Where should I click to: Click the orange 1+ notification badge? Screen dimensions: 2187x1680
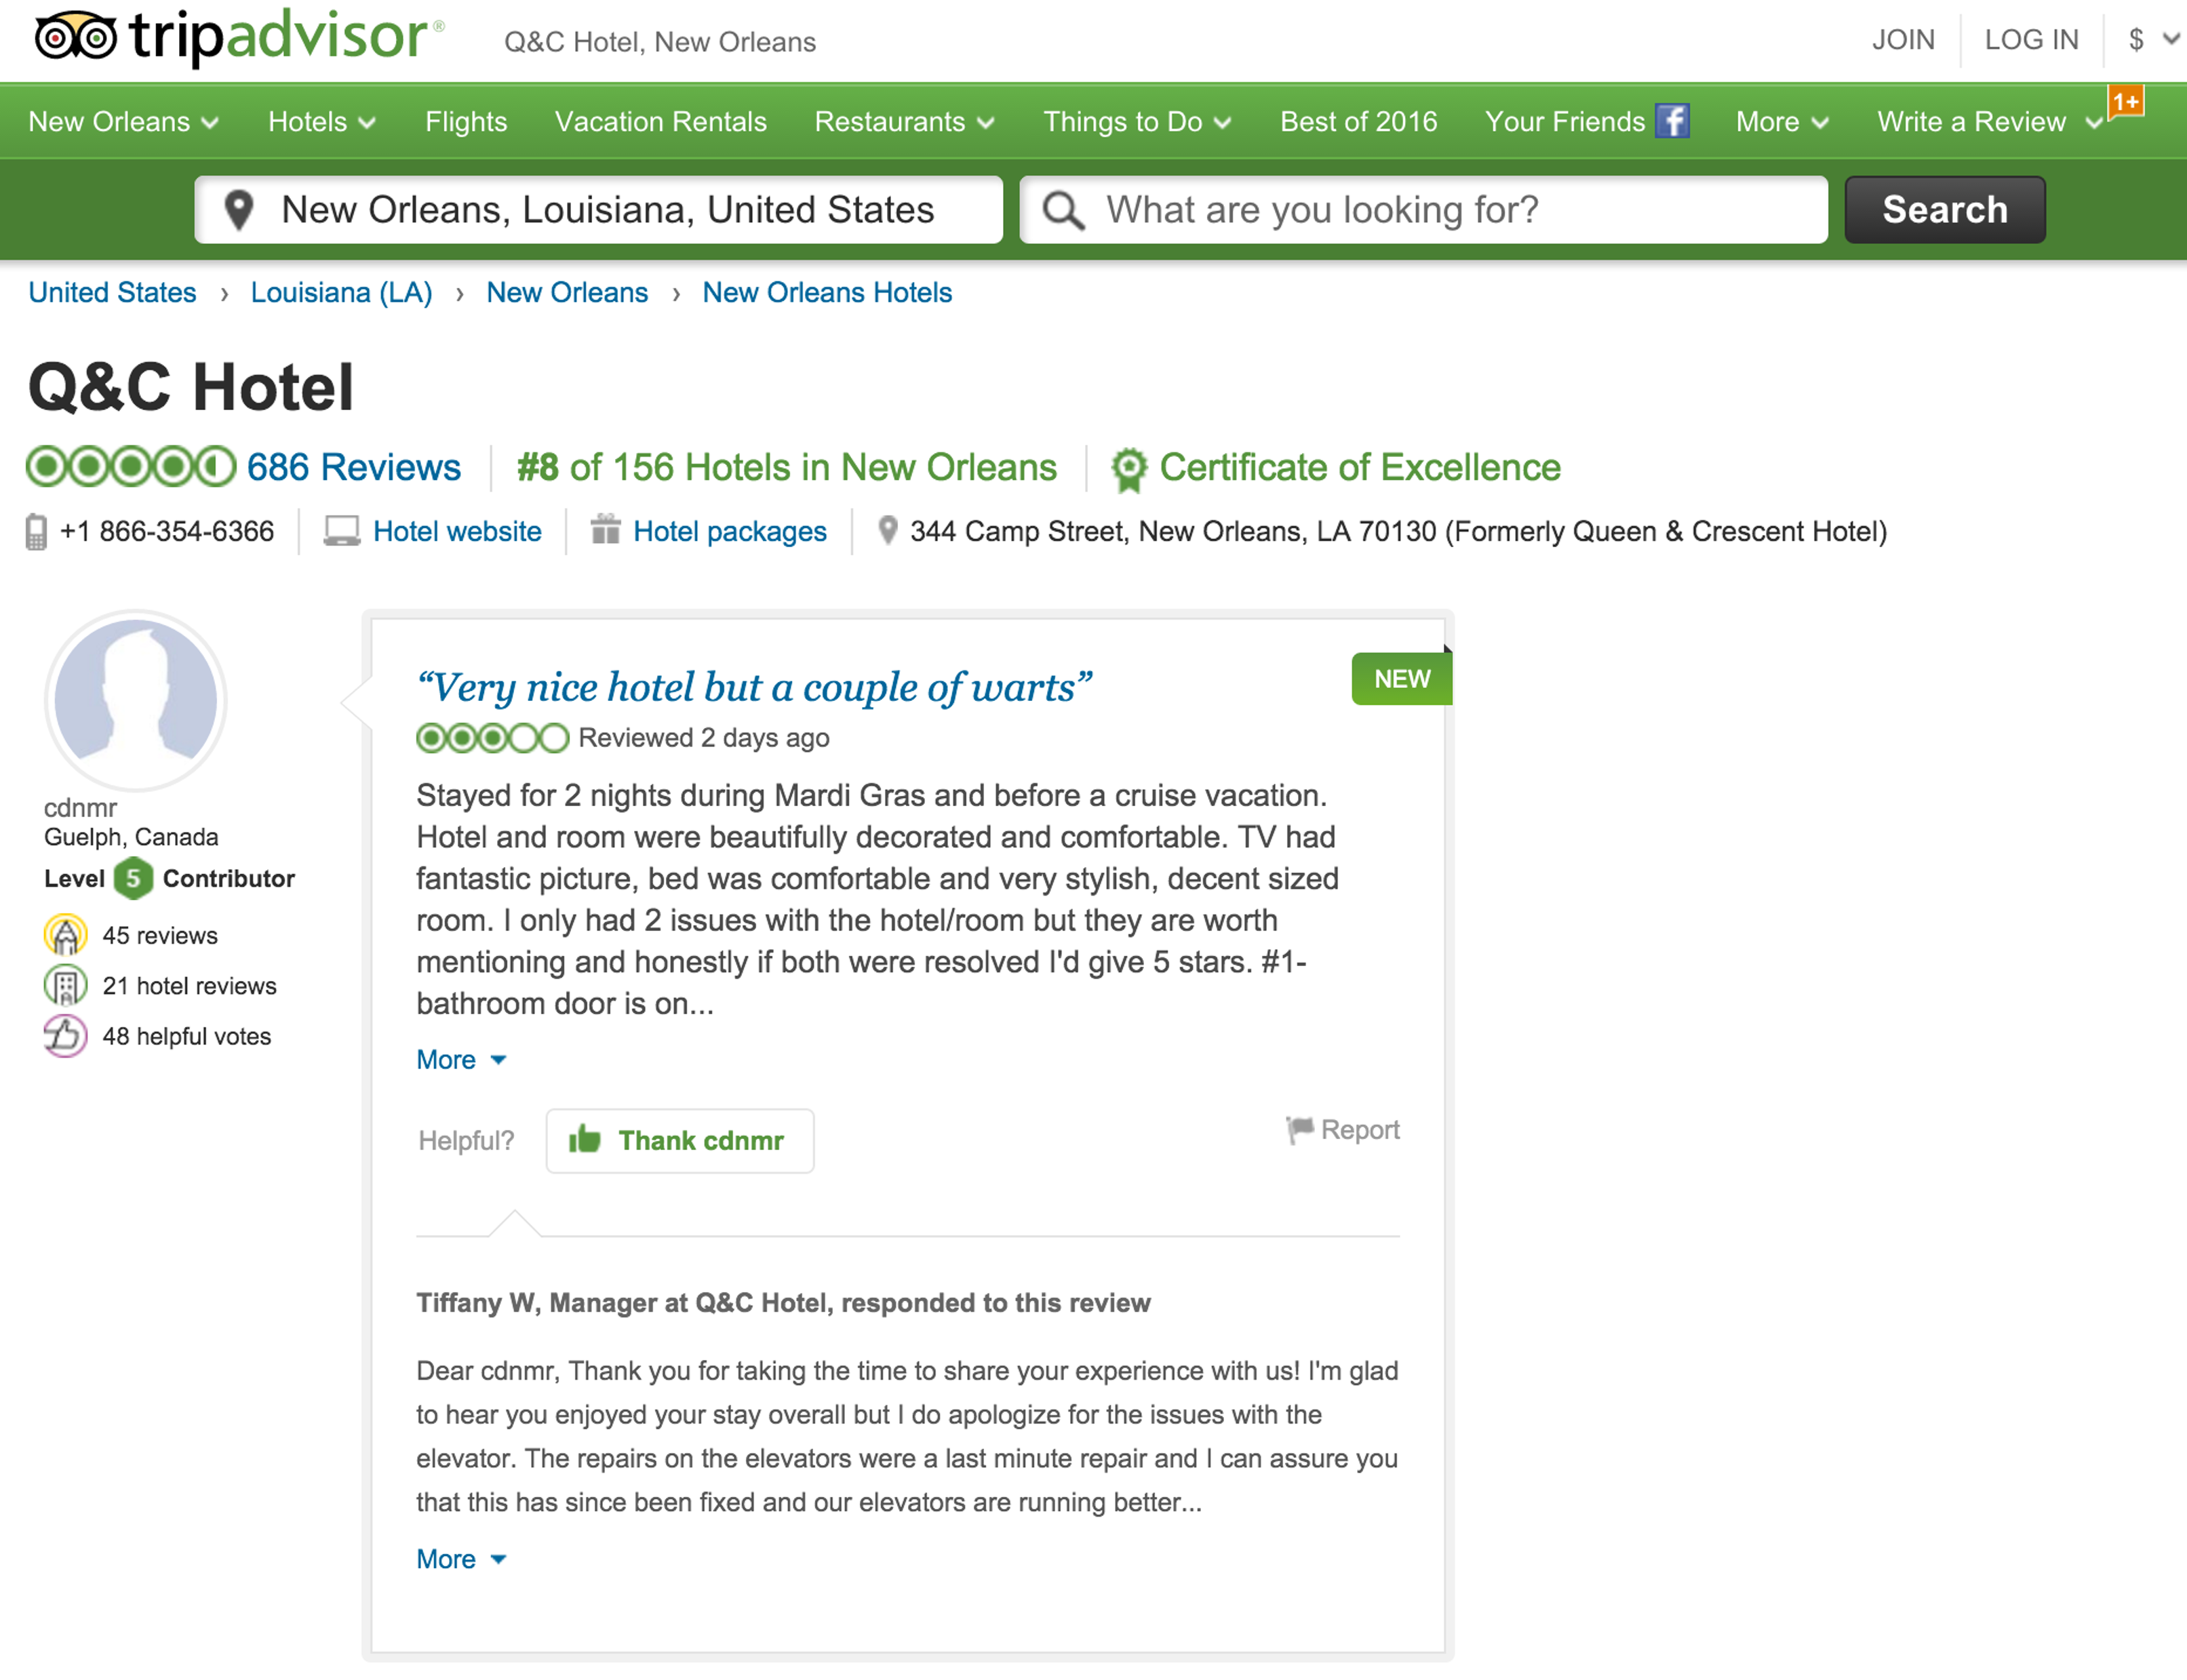pos(2126,102)
